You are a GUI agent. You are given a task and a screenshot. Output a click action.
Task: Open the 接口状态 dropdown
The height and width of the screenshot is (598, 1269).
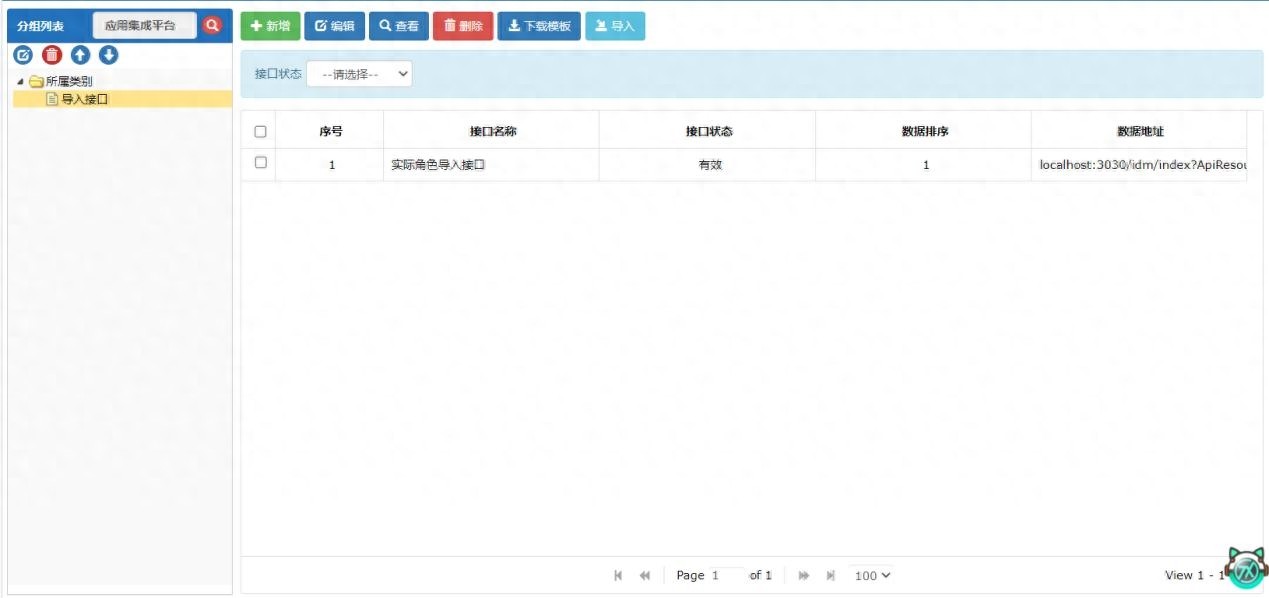(x=359, y=74)
